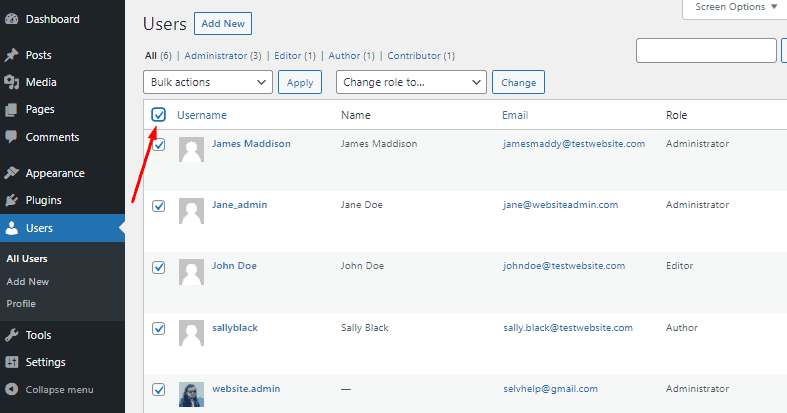This screenshot has height=413, width=787.
Task: Click sallyblack's avatar placeholder
Action: pos(191,333)
